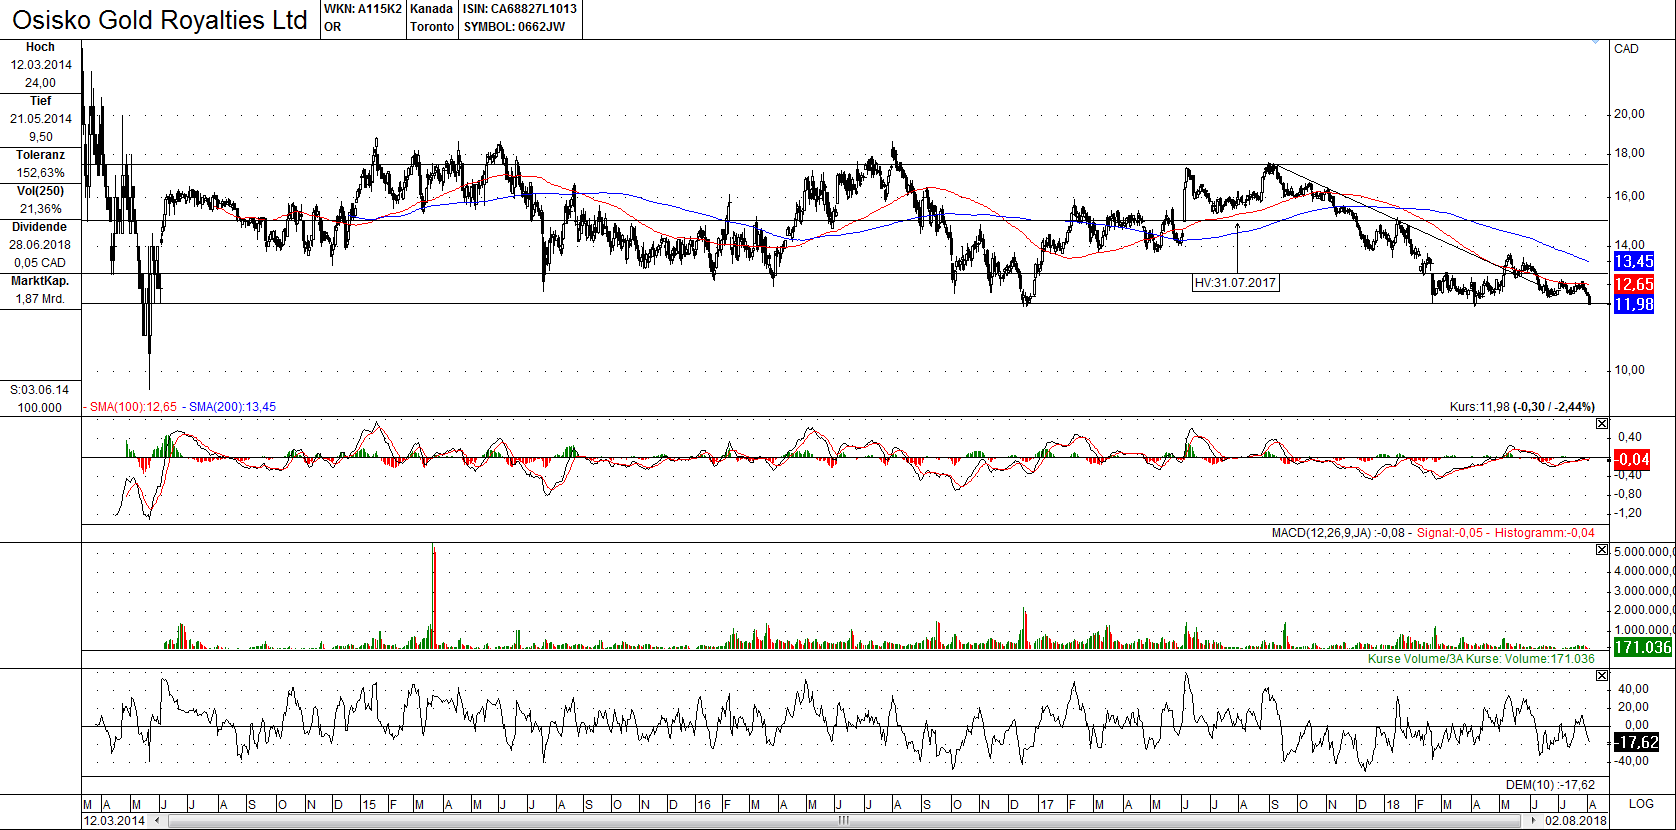
Task: Select the Histogramm:-0,04 legend entry
Action: click(x=1545, y=533)
